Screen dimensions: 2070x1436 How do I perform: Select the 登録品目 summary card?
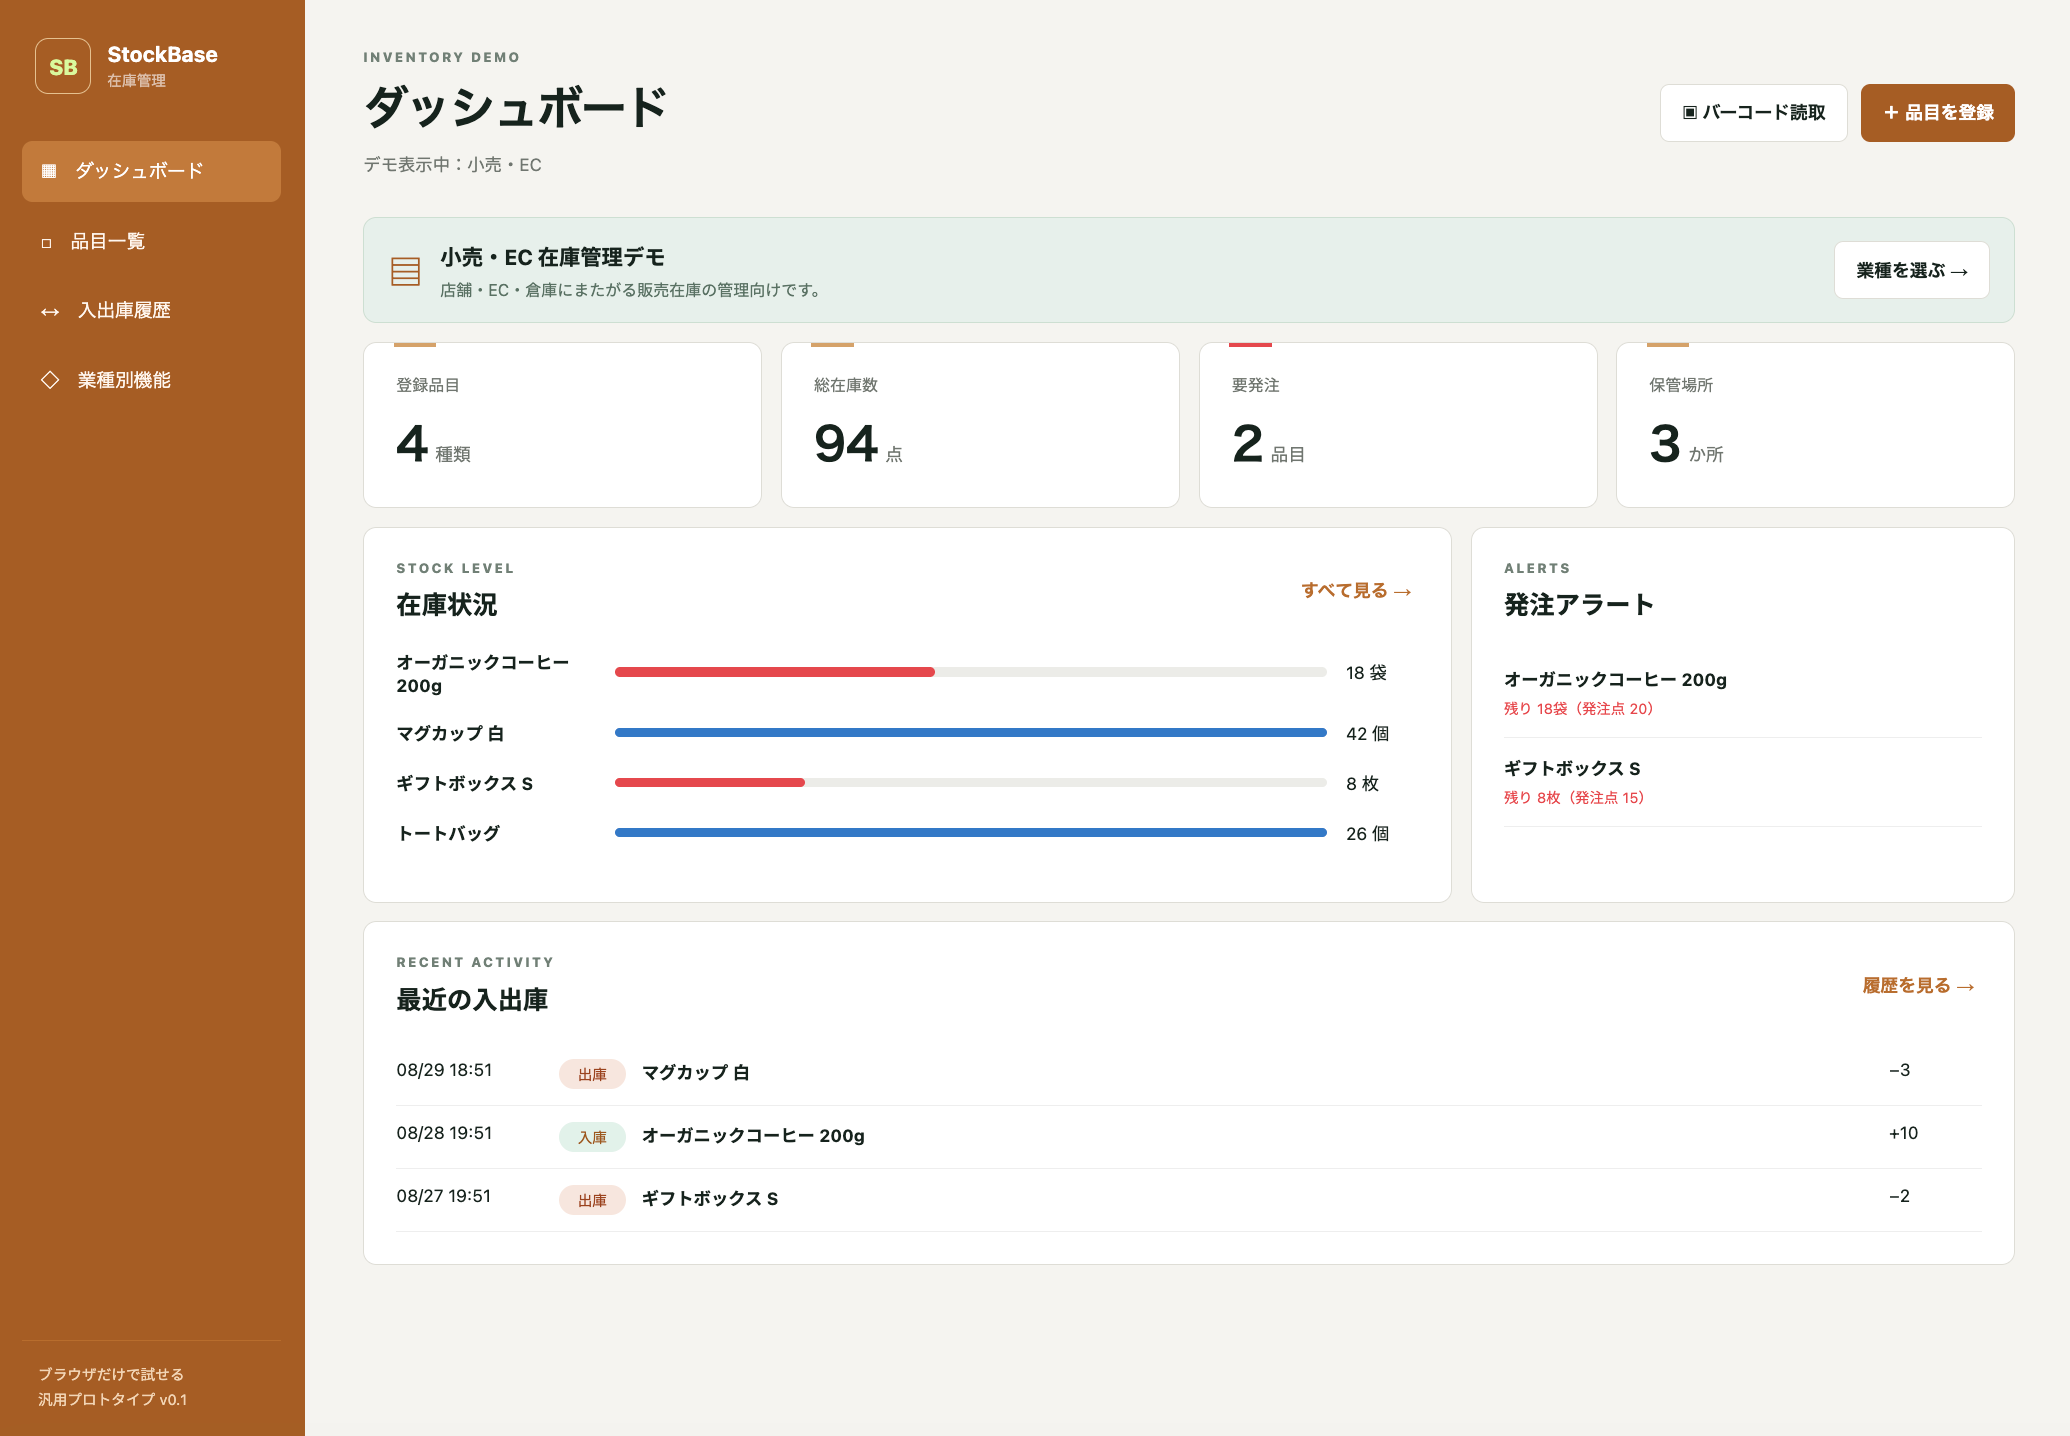562,425
